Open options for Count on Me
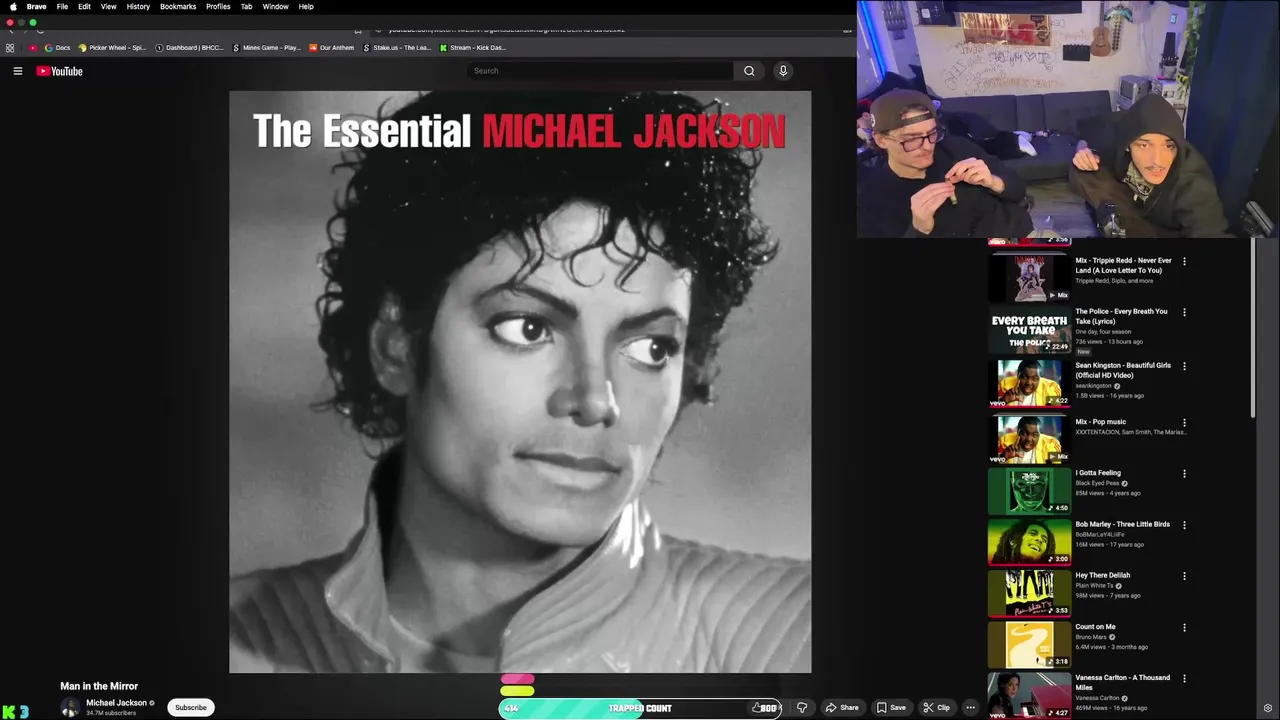 (1184, 628)
